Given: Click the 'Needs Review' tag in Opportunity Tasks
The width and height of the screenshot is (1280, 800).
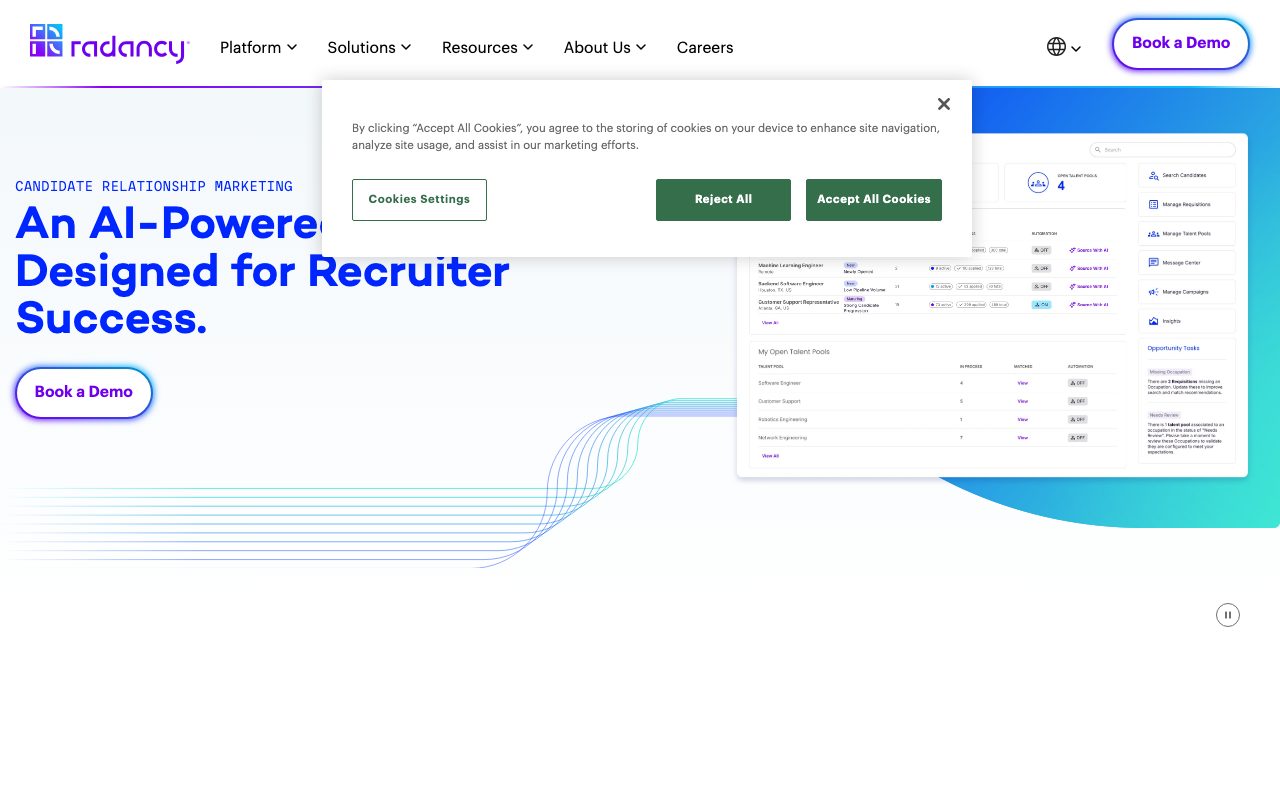Looking at the screenshot, I should tap(1164, 415).
